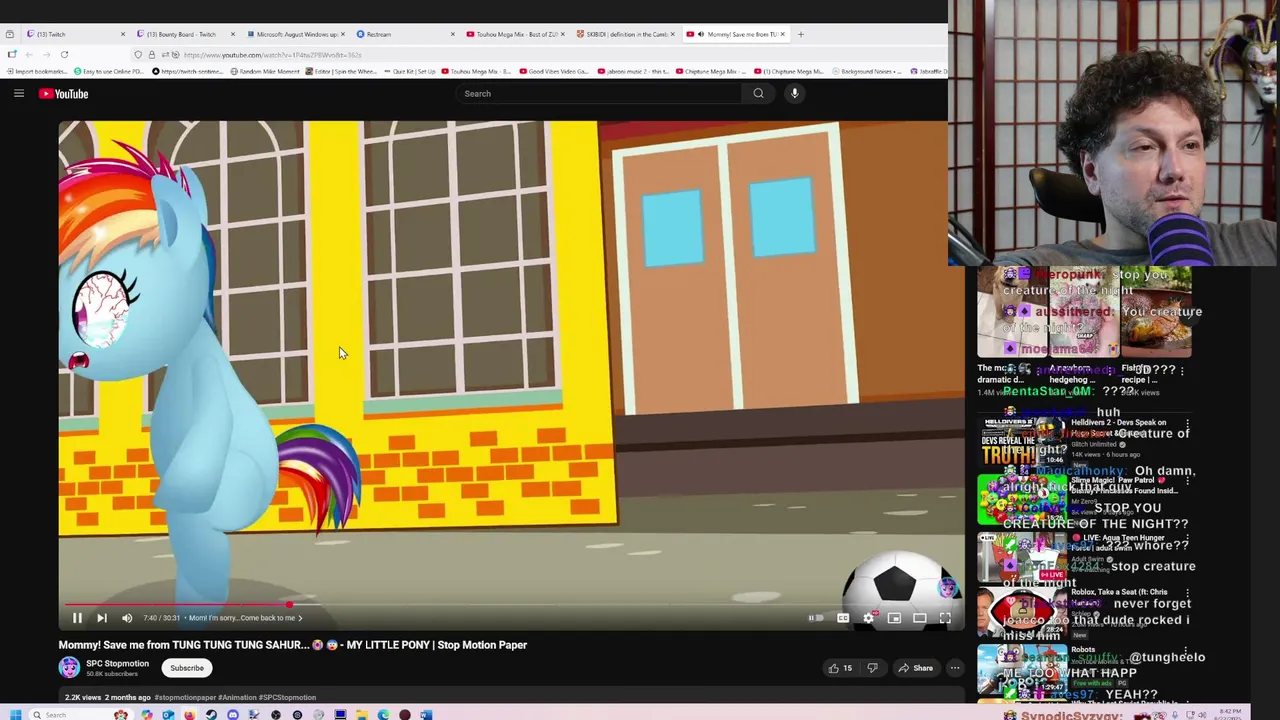The height and width of the screenshot is (720, 1280).
Task: Mute the video player volume
Action: 127,618
